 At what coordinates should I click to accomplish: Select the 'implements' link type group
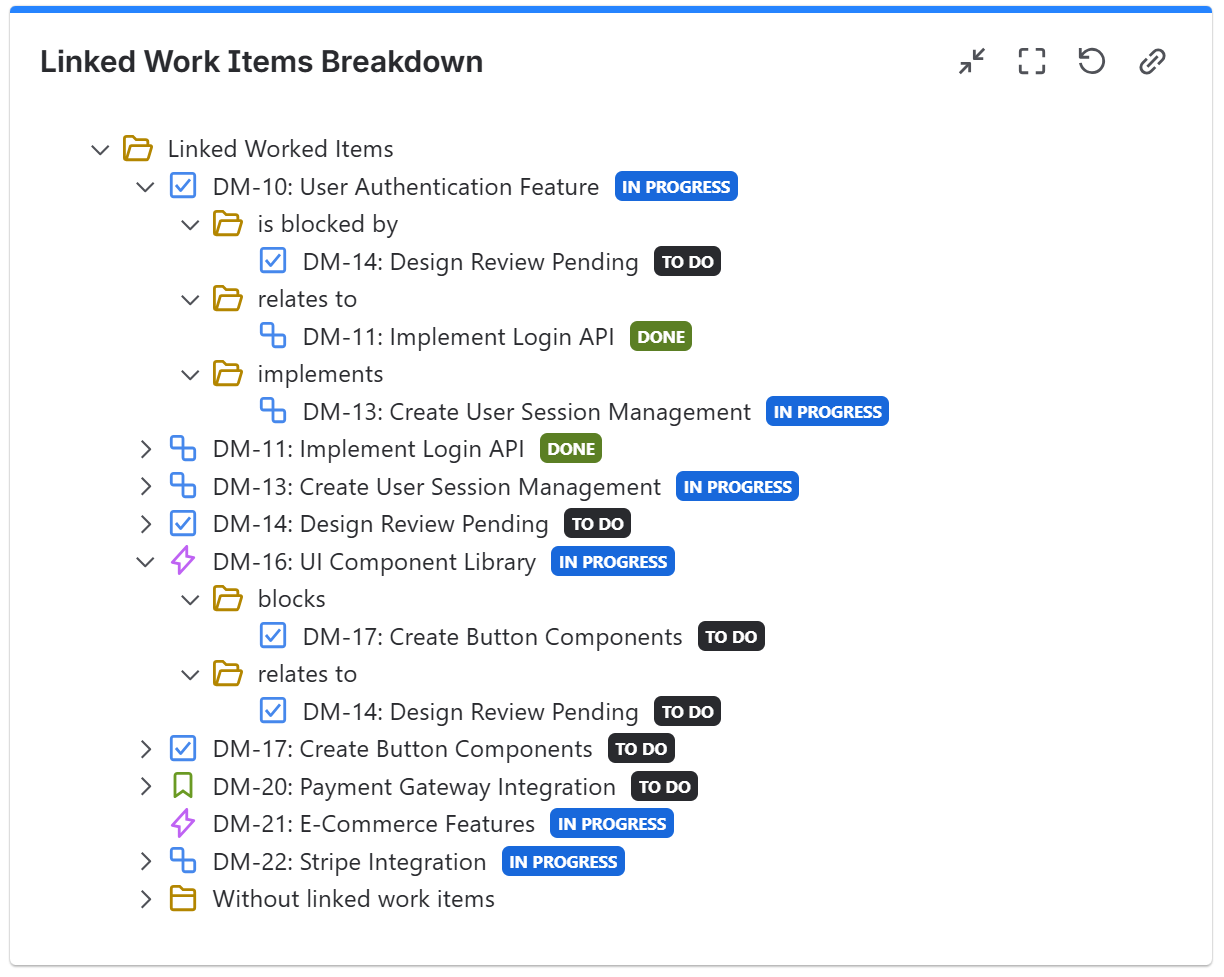pos(320,374)
